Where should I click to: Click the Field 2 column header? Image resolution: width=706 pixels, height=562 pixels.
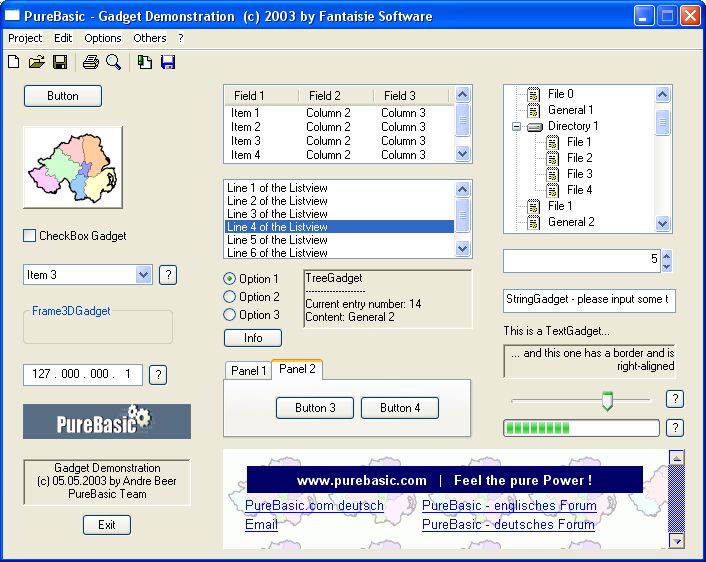click(x=336, y=96)
